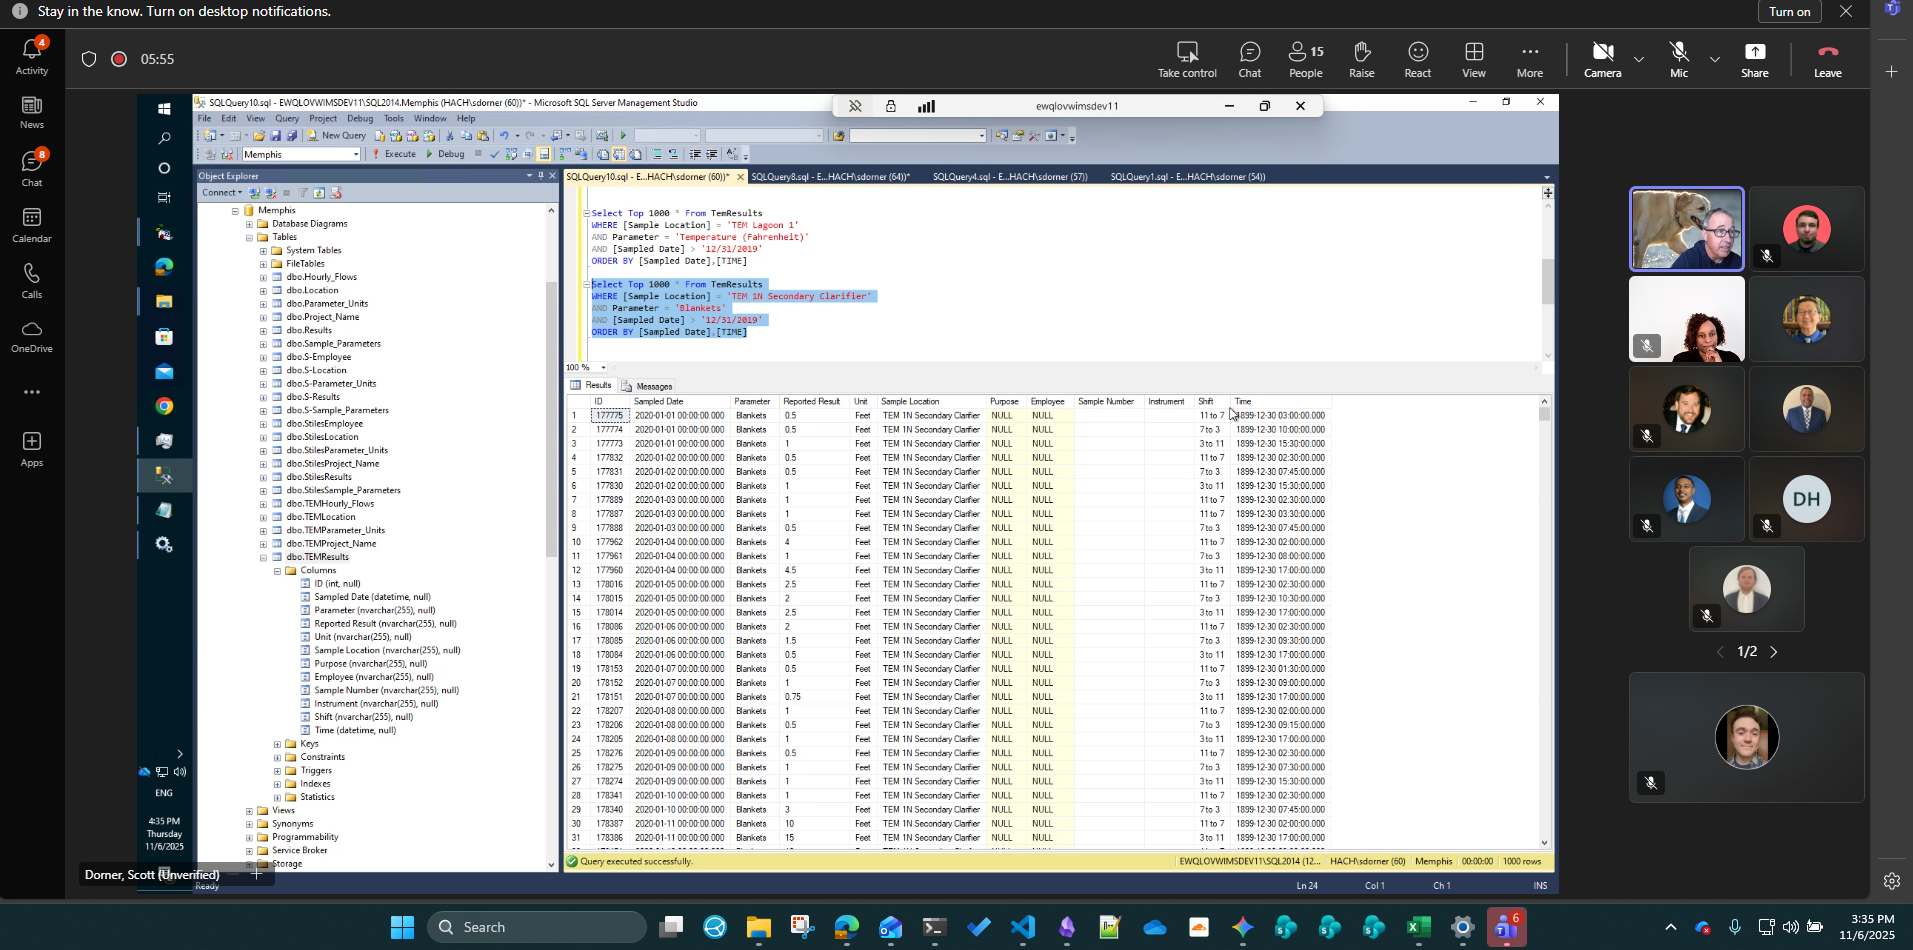Open the Chat panel in meeting toolbar
This screenshot has width=1913, height=950.
click(1249, 59)
